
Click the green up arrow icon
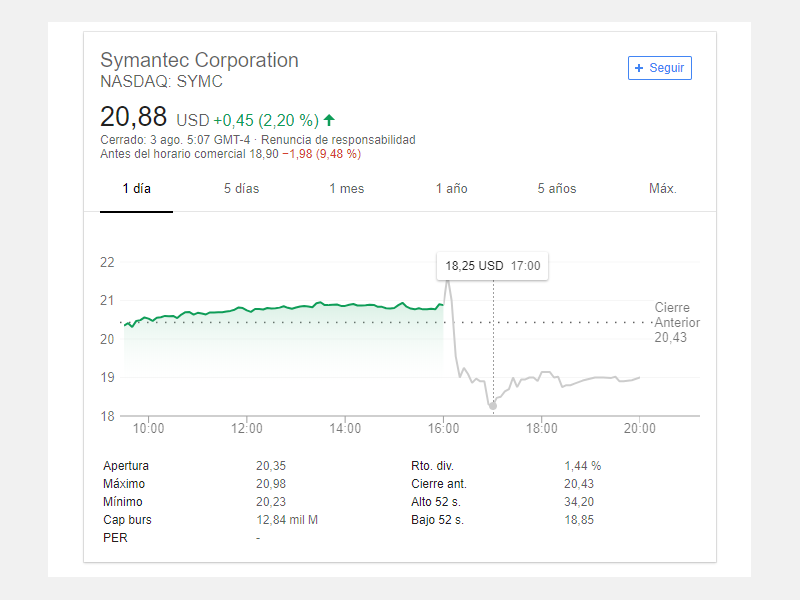pos(329,120)
